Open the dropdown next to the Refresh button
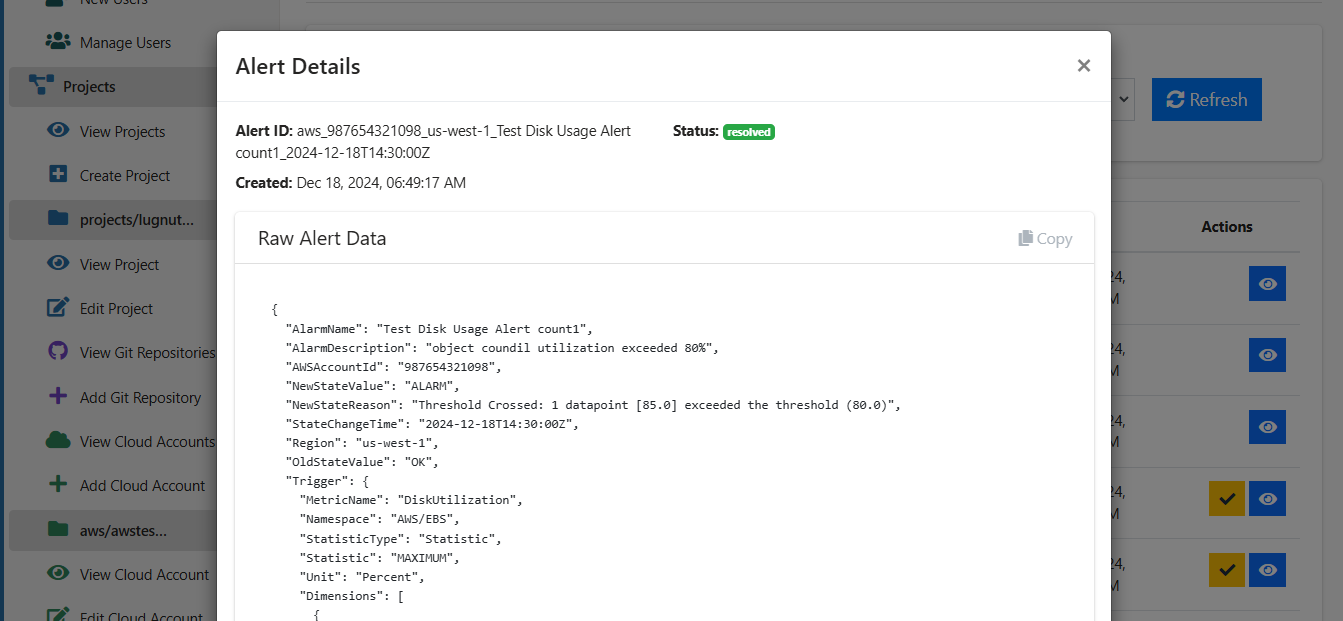Screen dimensions: 1343x621 (x=1123, y=99)
